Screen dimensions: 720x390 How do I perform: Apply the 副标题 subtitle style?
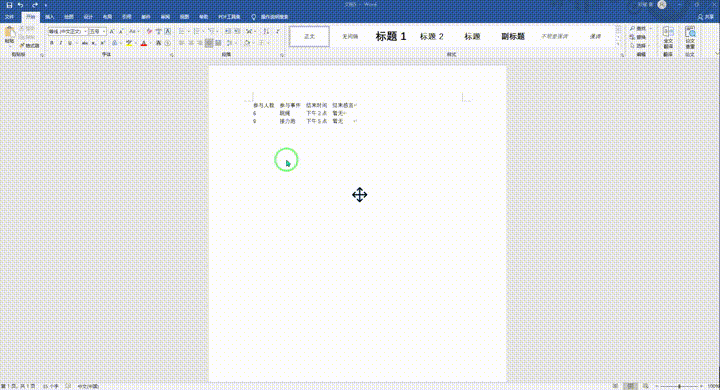pos(513,36)
